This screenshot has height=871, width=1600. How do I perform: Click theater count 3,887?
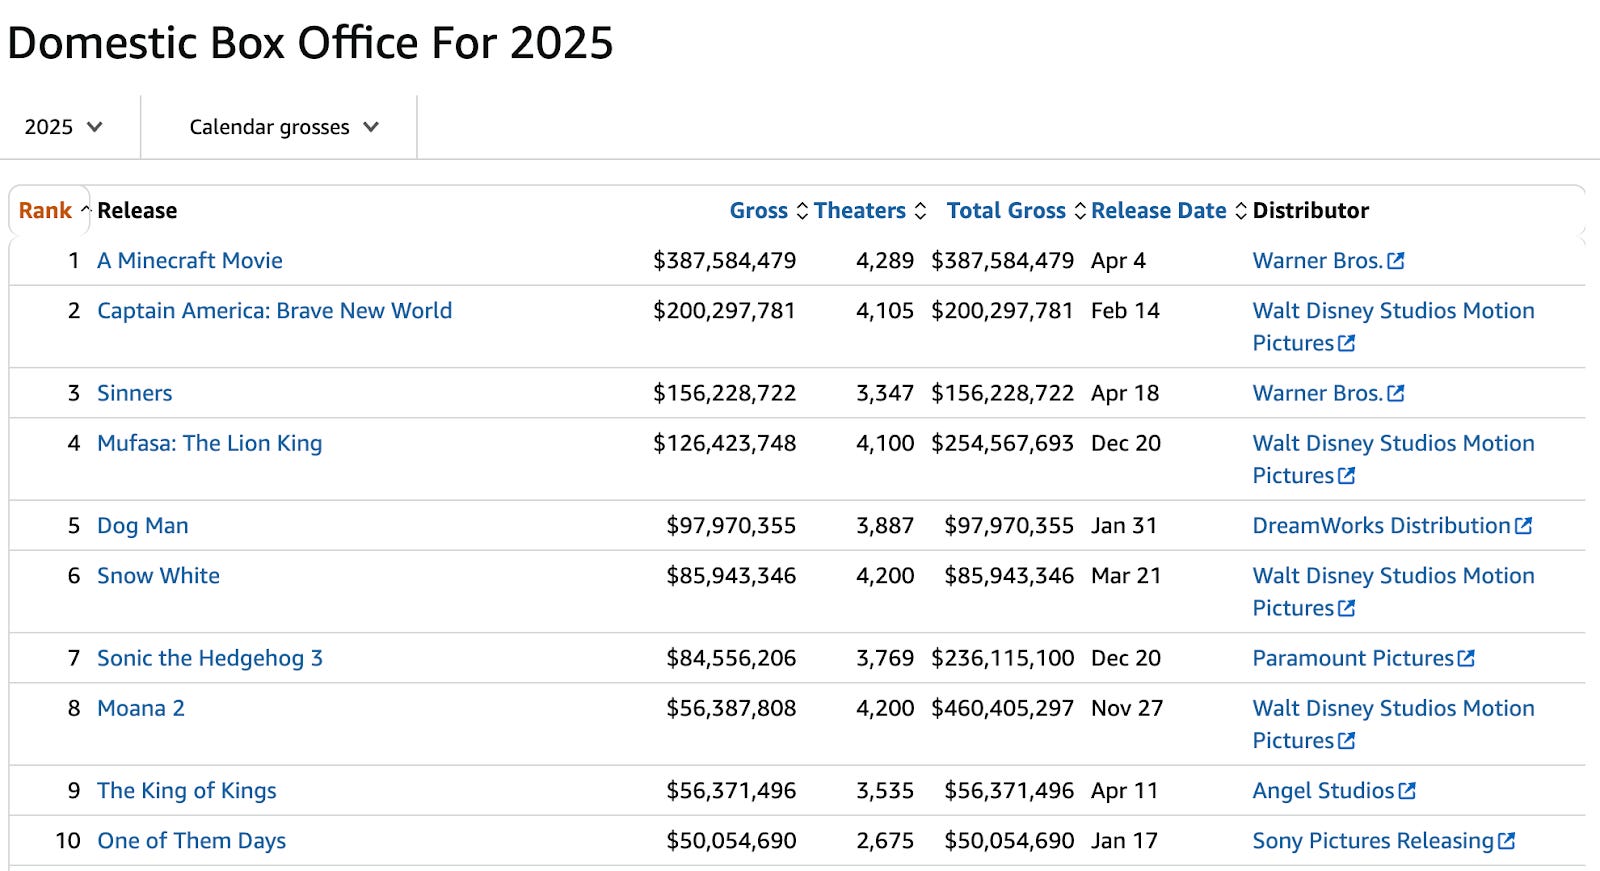pos(885,525)
